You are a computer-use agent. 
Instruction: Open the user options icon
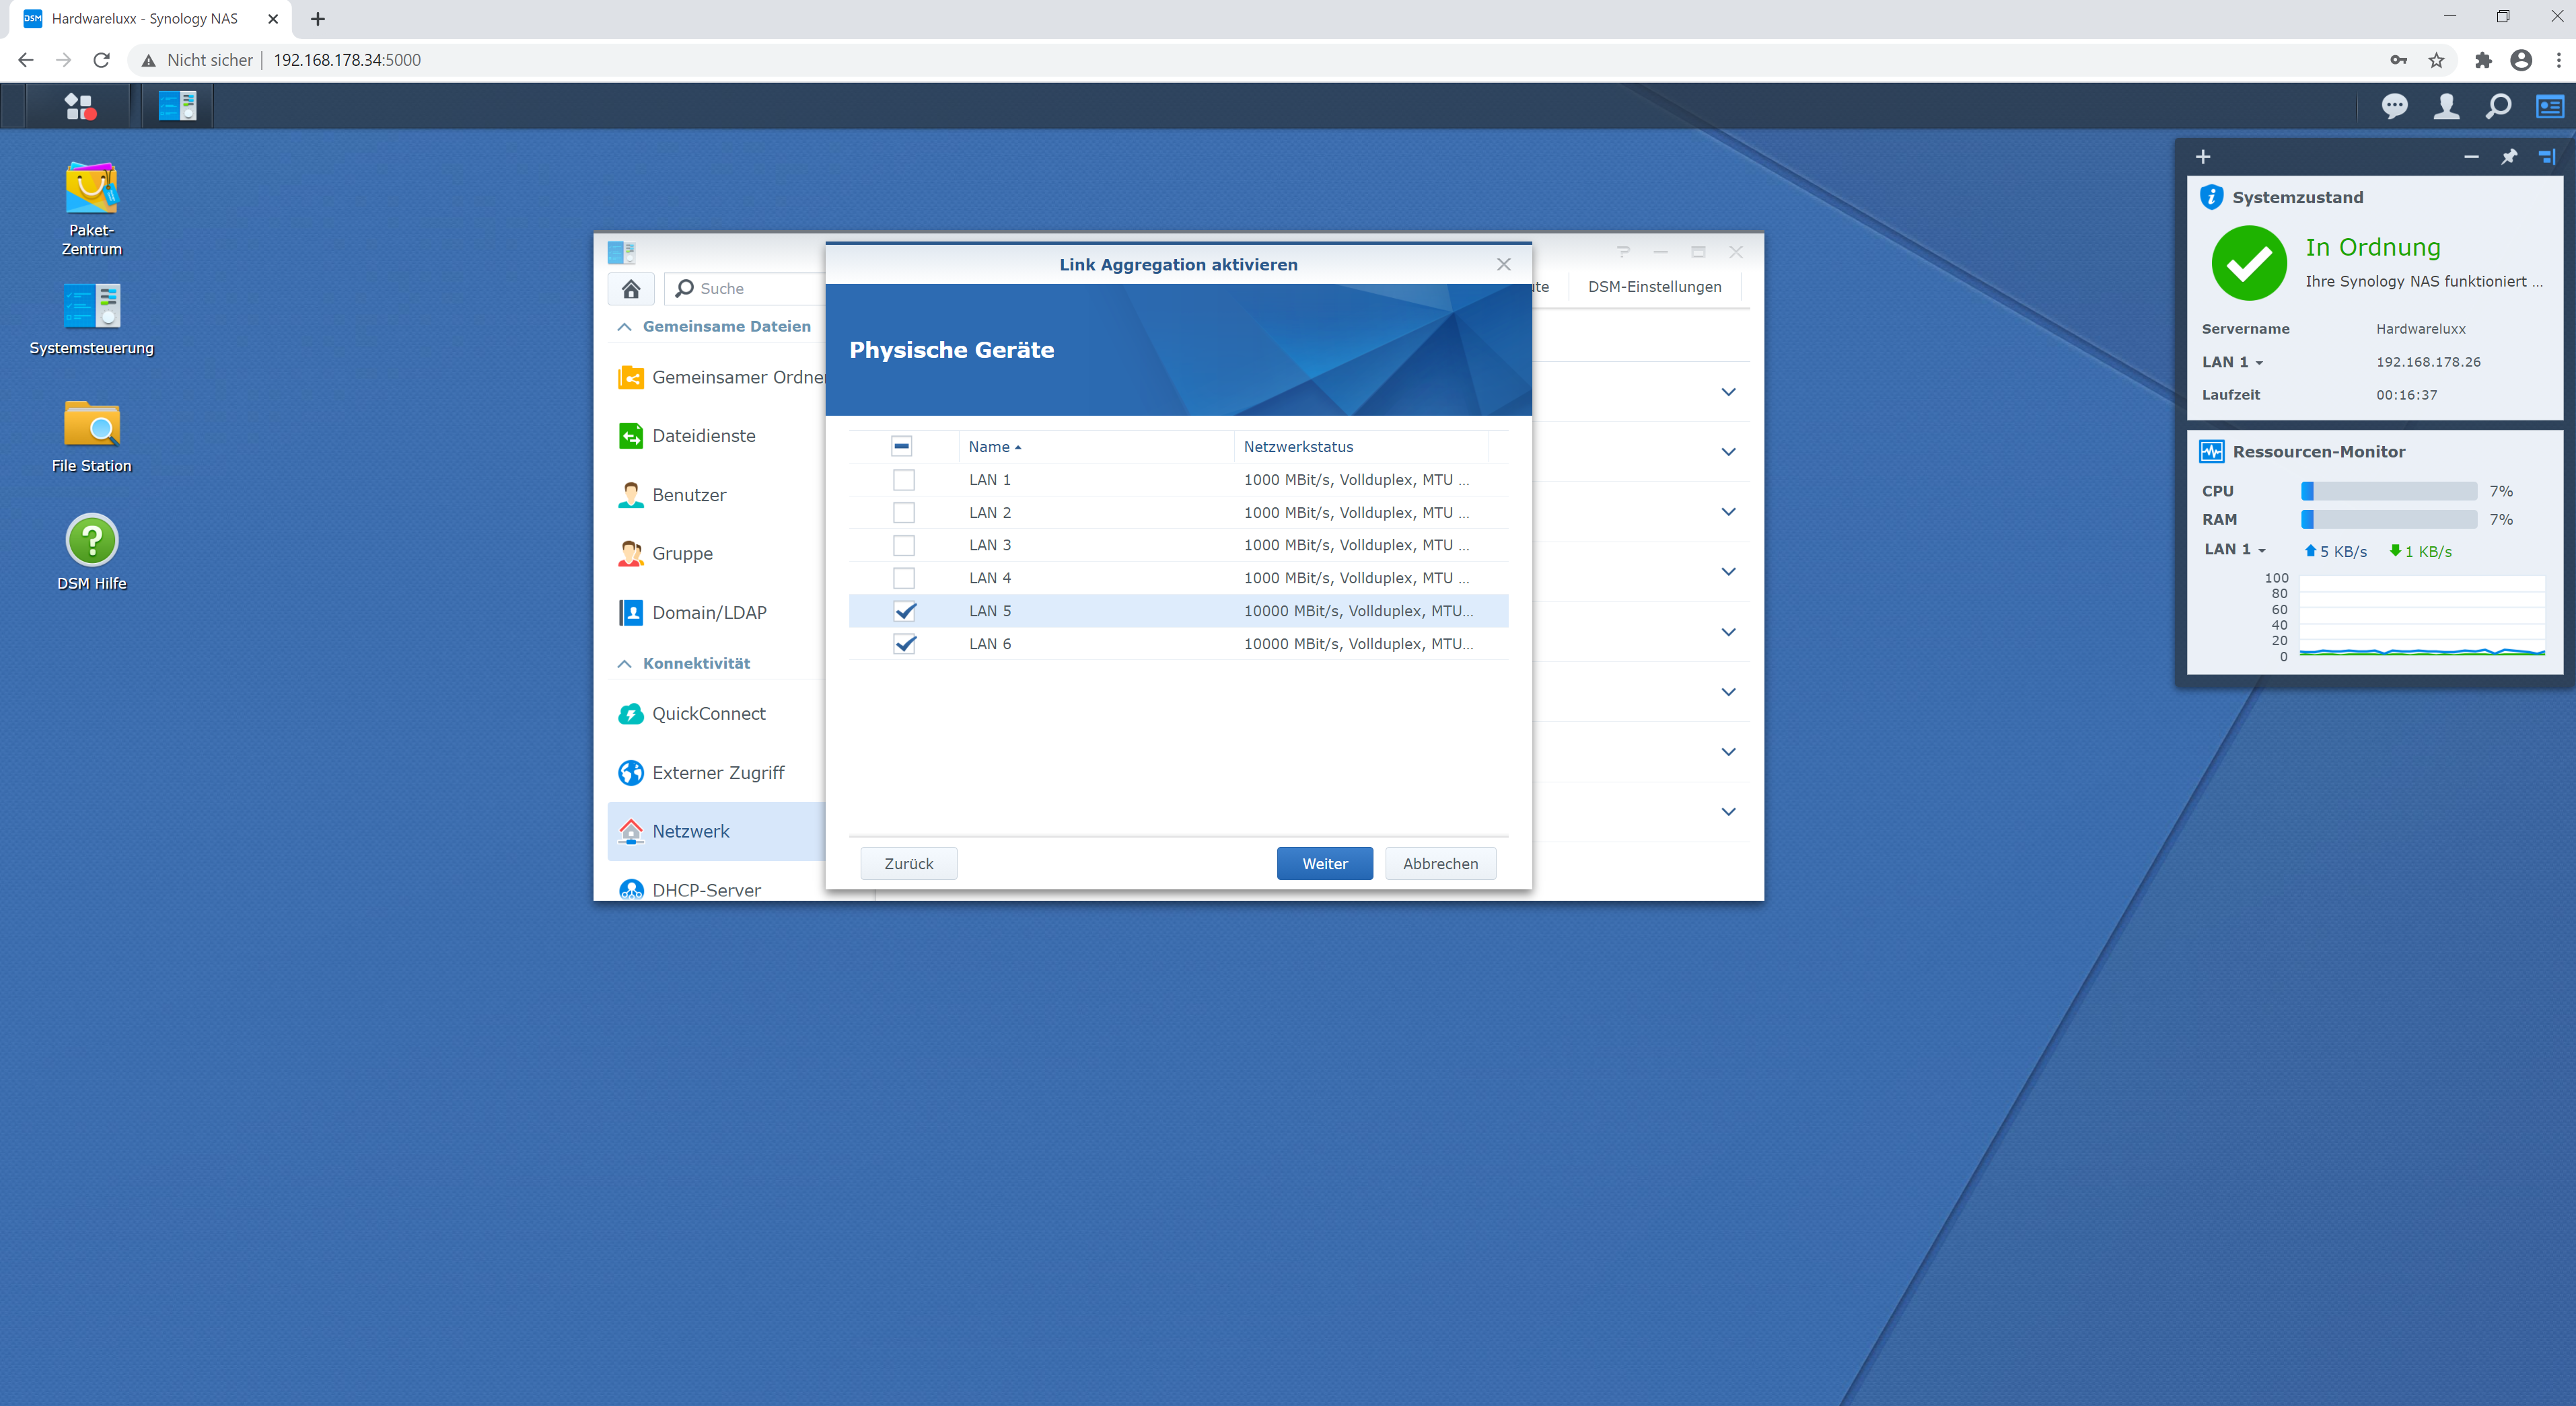click(2446, 106)
